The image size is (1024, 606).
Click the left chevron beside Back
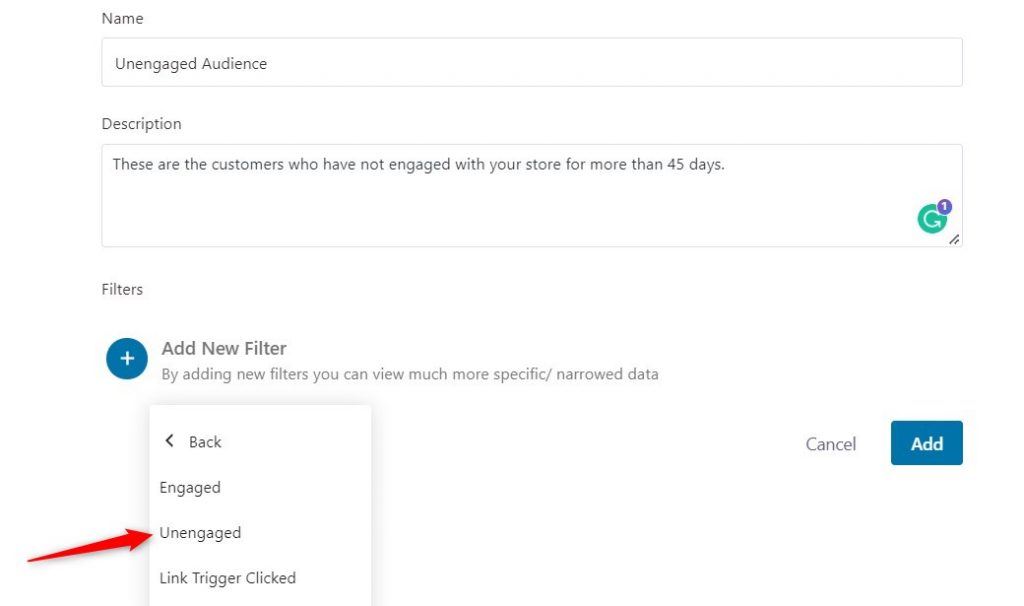[169, 441]
